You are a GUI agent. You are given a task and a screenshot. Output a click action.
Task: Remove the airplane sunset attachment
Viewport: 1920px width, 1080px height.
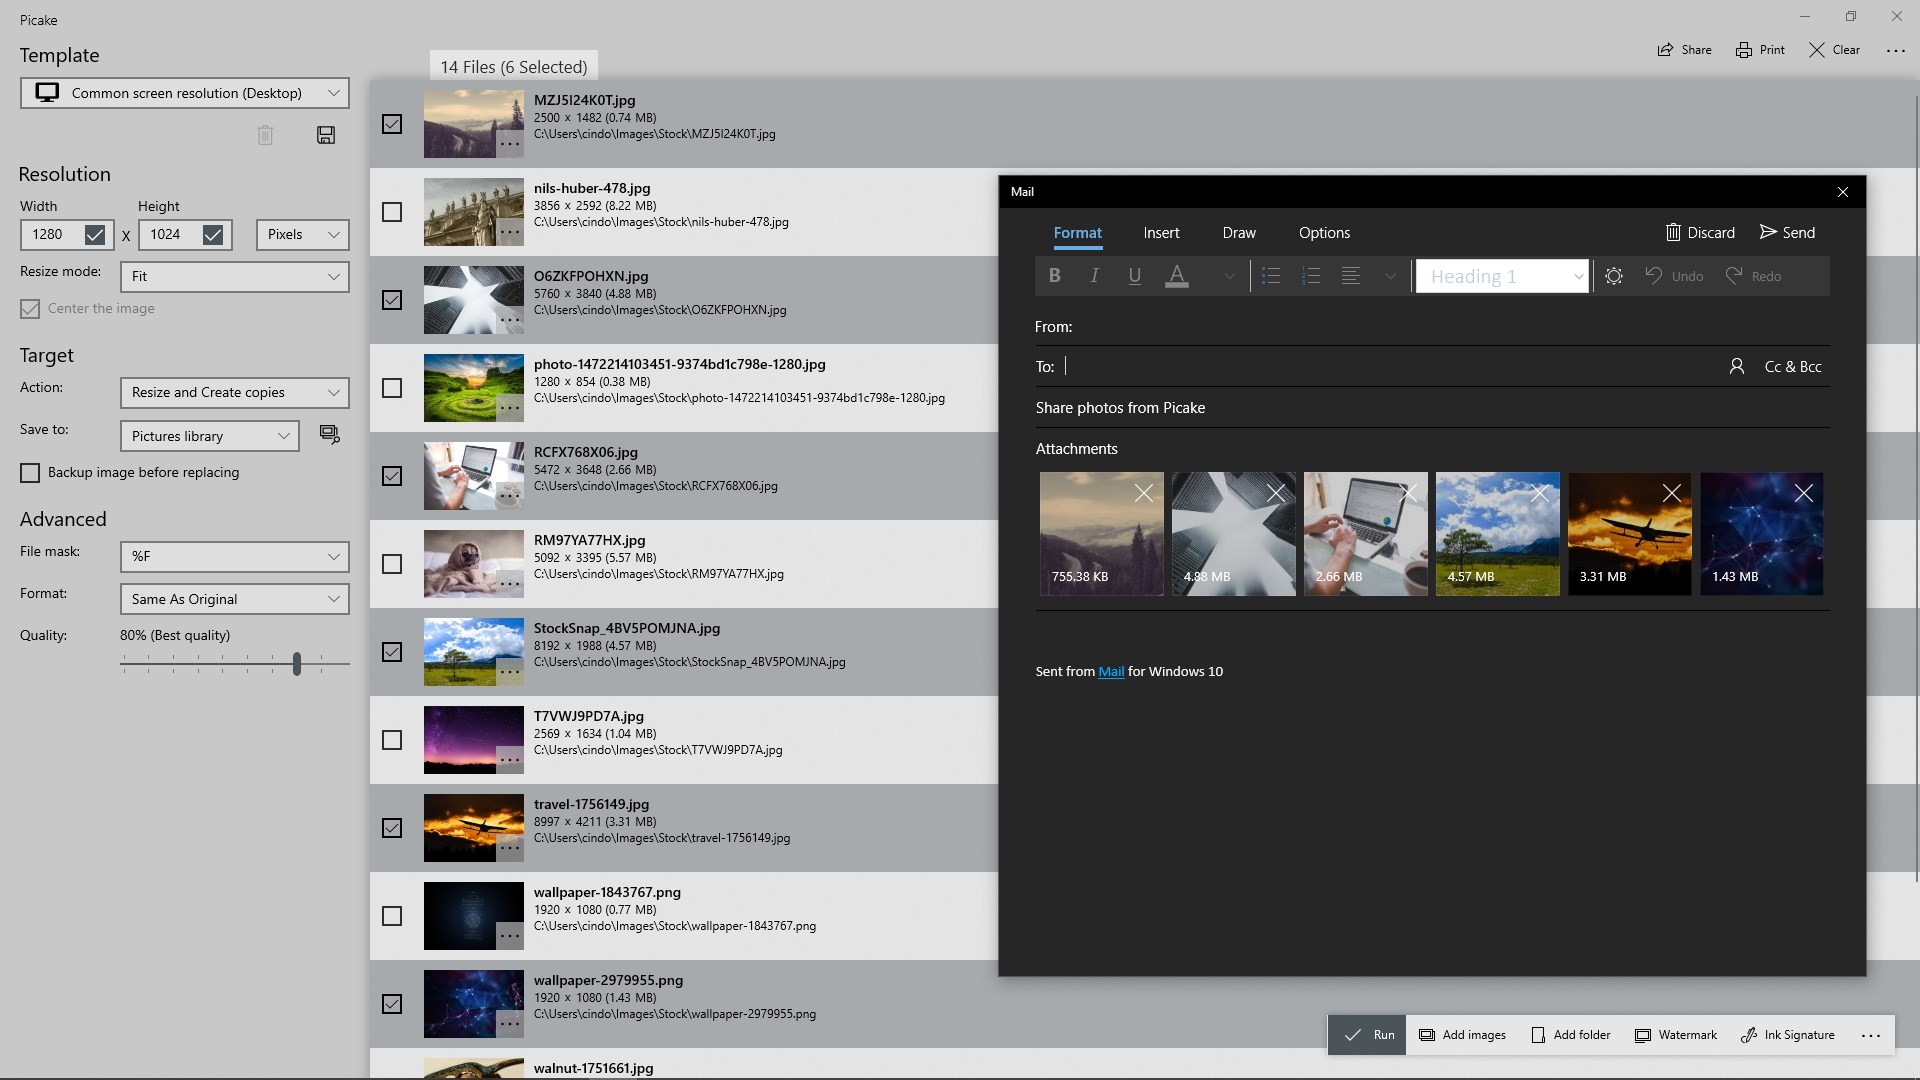click(1671, 493)
